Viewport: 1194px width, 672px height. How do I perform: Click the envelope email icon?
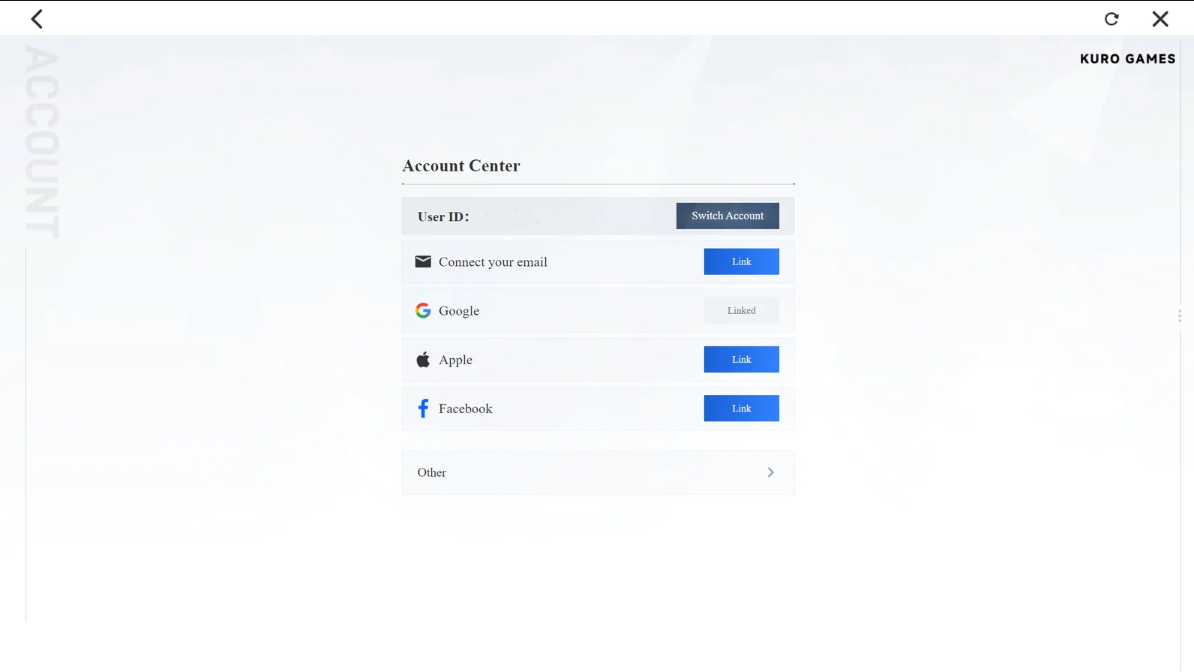[423, 261]
